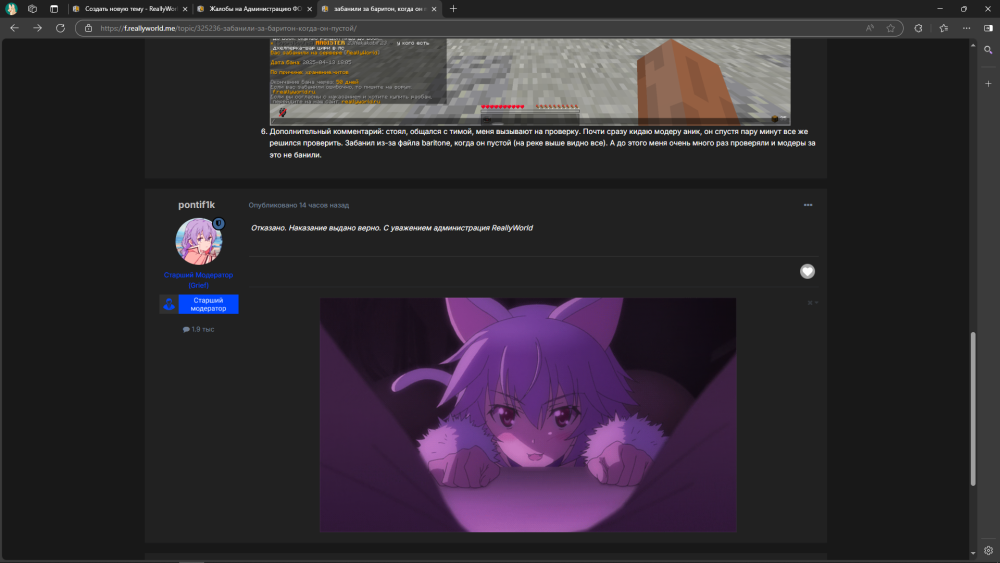Image resolution: width=1000 pixels, height=563 pixels.
Task: Open 'Старший Модератор (Grief)' group link
Action: [x=198, y=280]
